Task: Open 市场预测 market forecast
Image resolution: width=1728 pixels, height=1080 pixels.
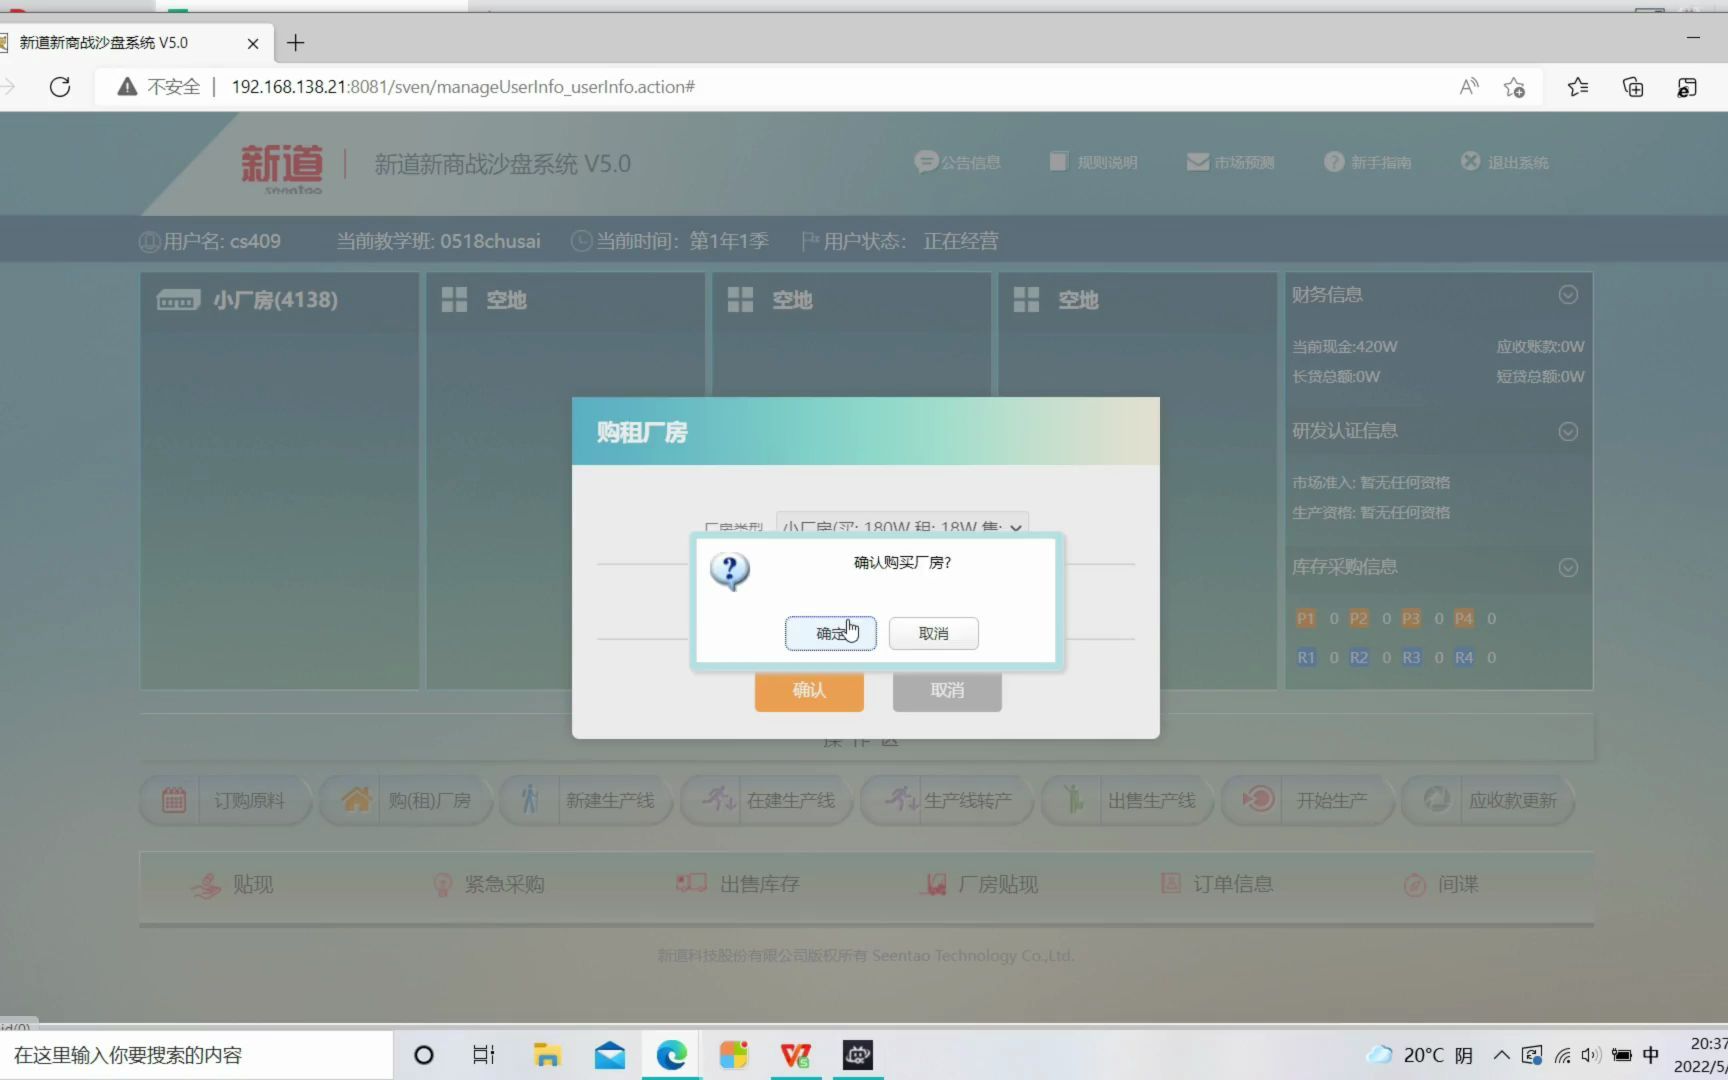Action: (1230, 162)
